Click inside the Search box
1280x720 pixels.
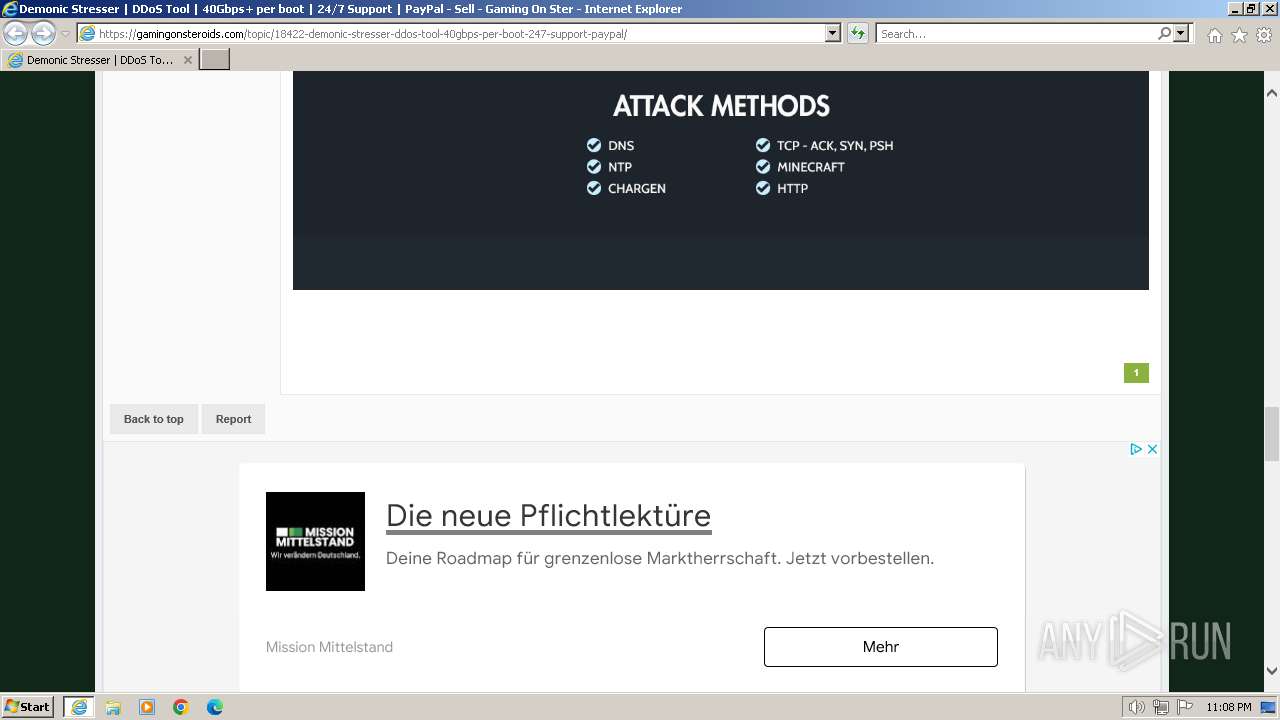(x=1015, y=34)
